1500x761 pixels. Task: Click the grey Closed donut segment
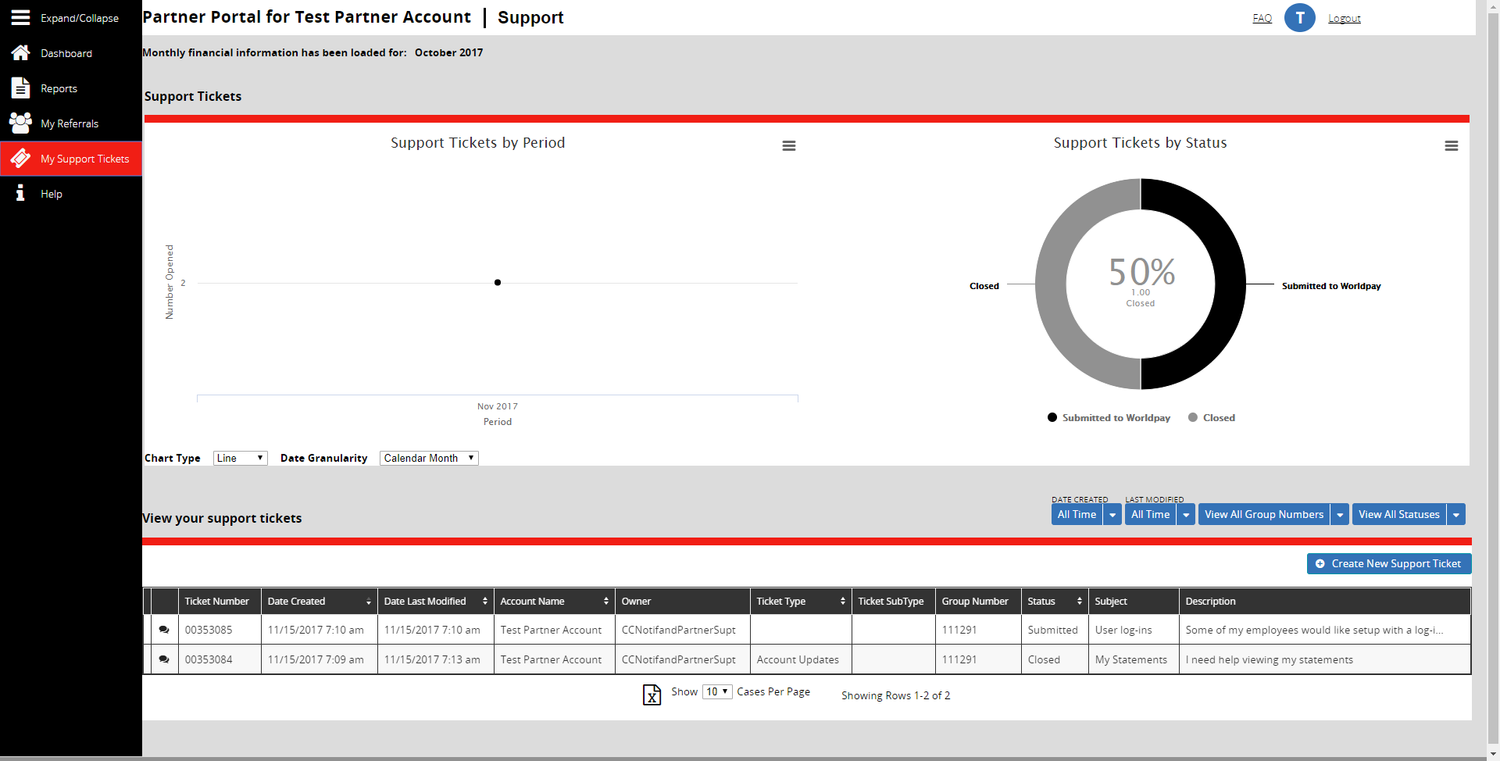click(1052, 285)
